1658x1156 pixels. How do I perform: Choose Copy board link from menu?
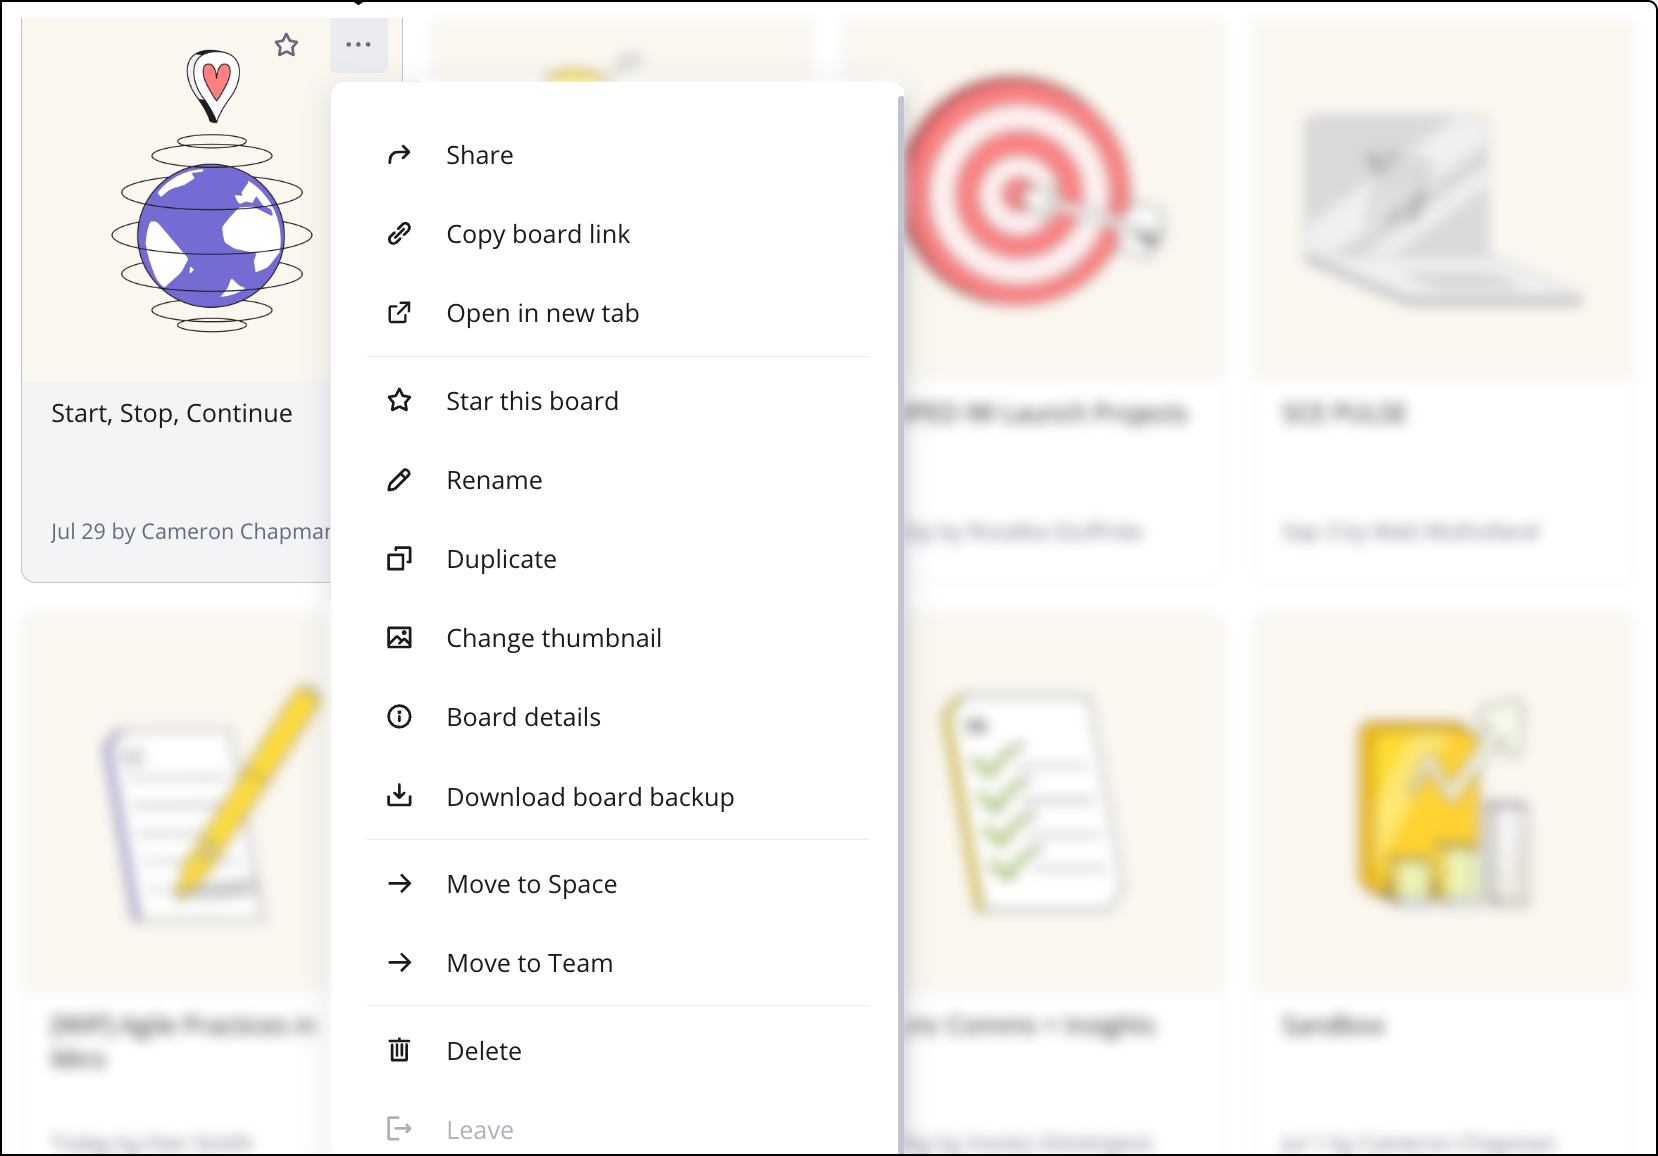pyautogui.click(x=538, y=234)
